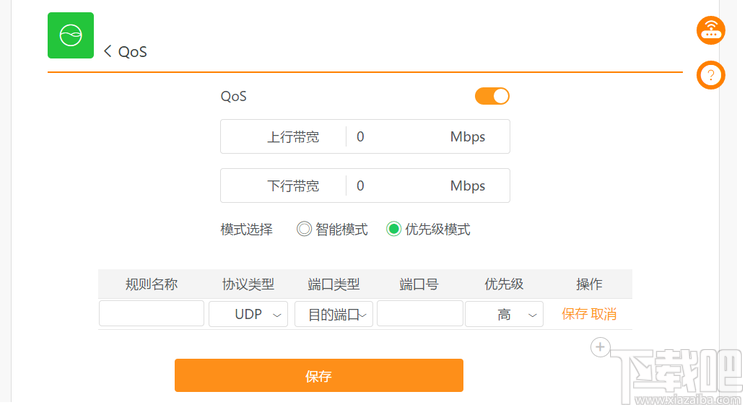This screenshot has height=410, width=750.
Task: Open the orange router status icon
Action: pyautogui.click(x=711, y=30)
